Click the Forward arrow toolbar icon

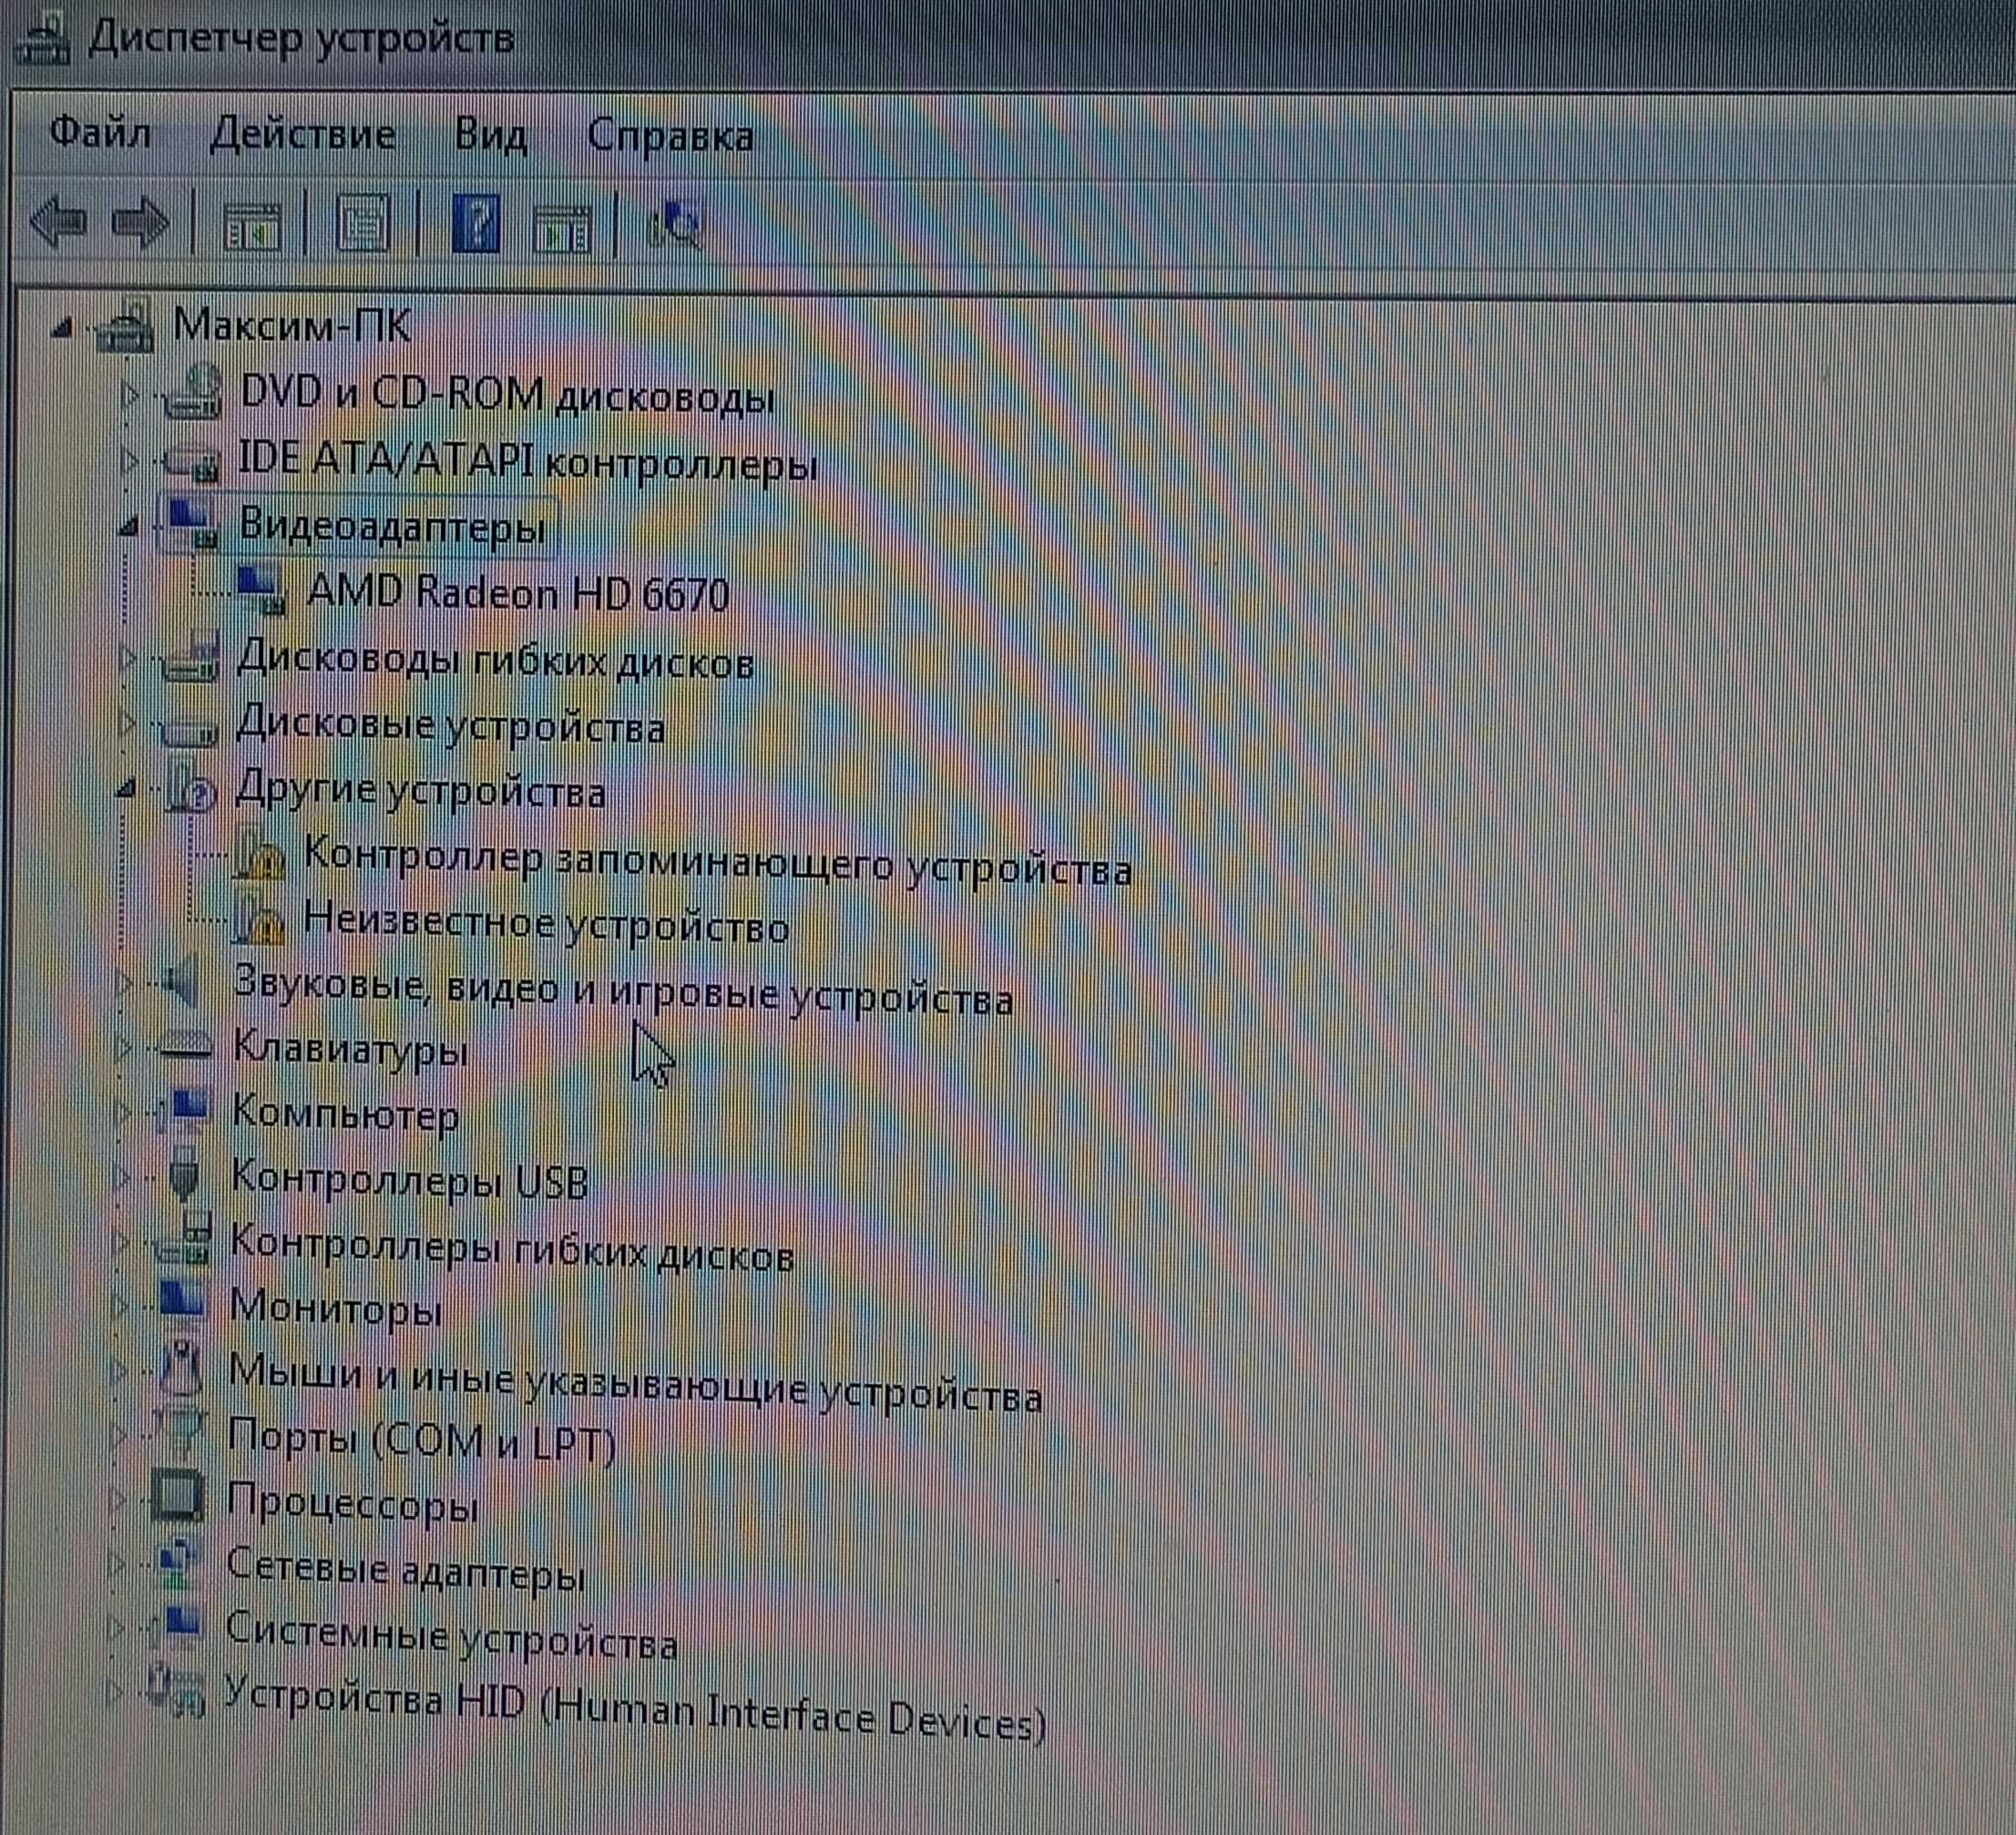click(140, 222)
